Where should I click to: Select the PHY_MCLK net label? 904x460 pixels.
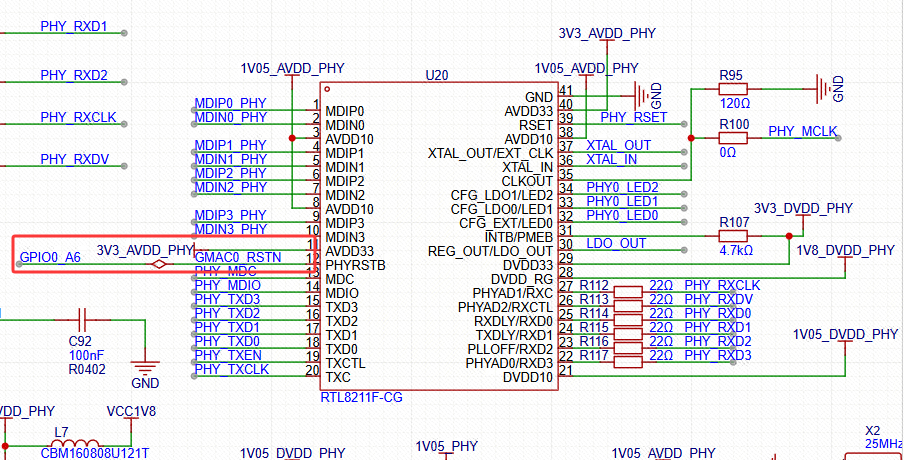803,131
